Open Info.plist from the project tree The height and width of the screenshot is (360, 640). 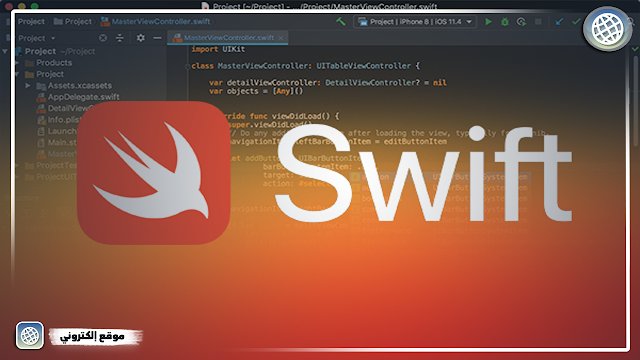(x=58, y=120)
